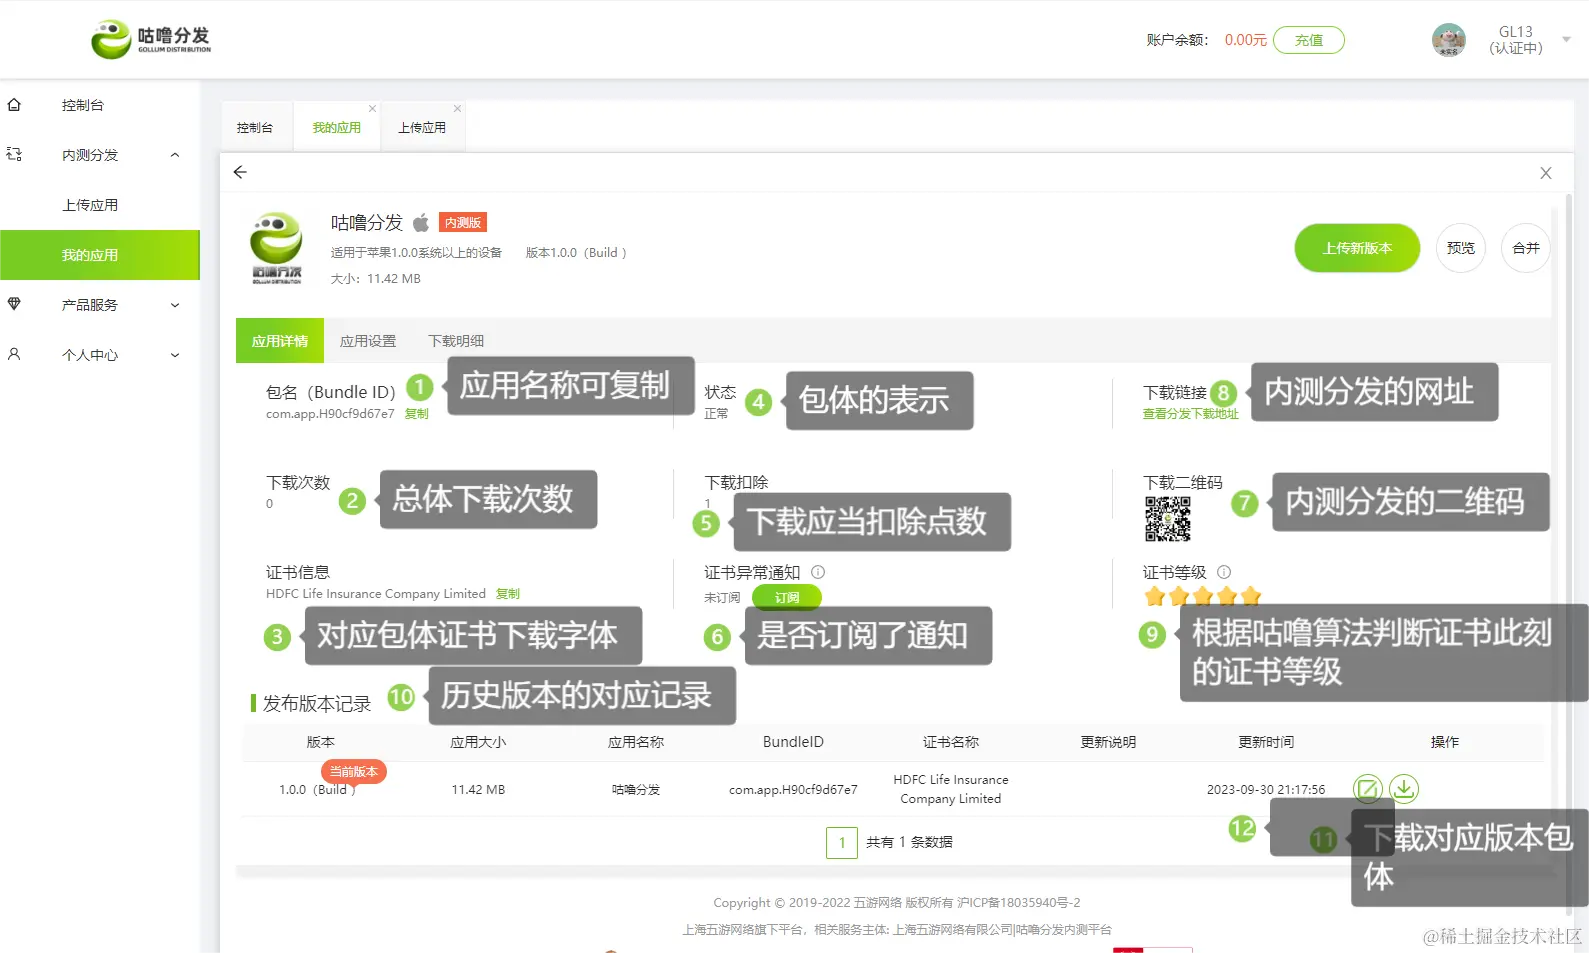Click the app icon thumbnail of 咕噜分发

[x=276, y=248]
